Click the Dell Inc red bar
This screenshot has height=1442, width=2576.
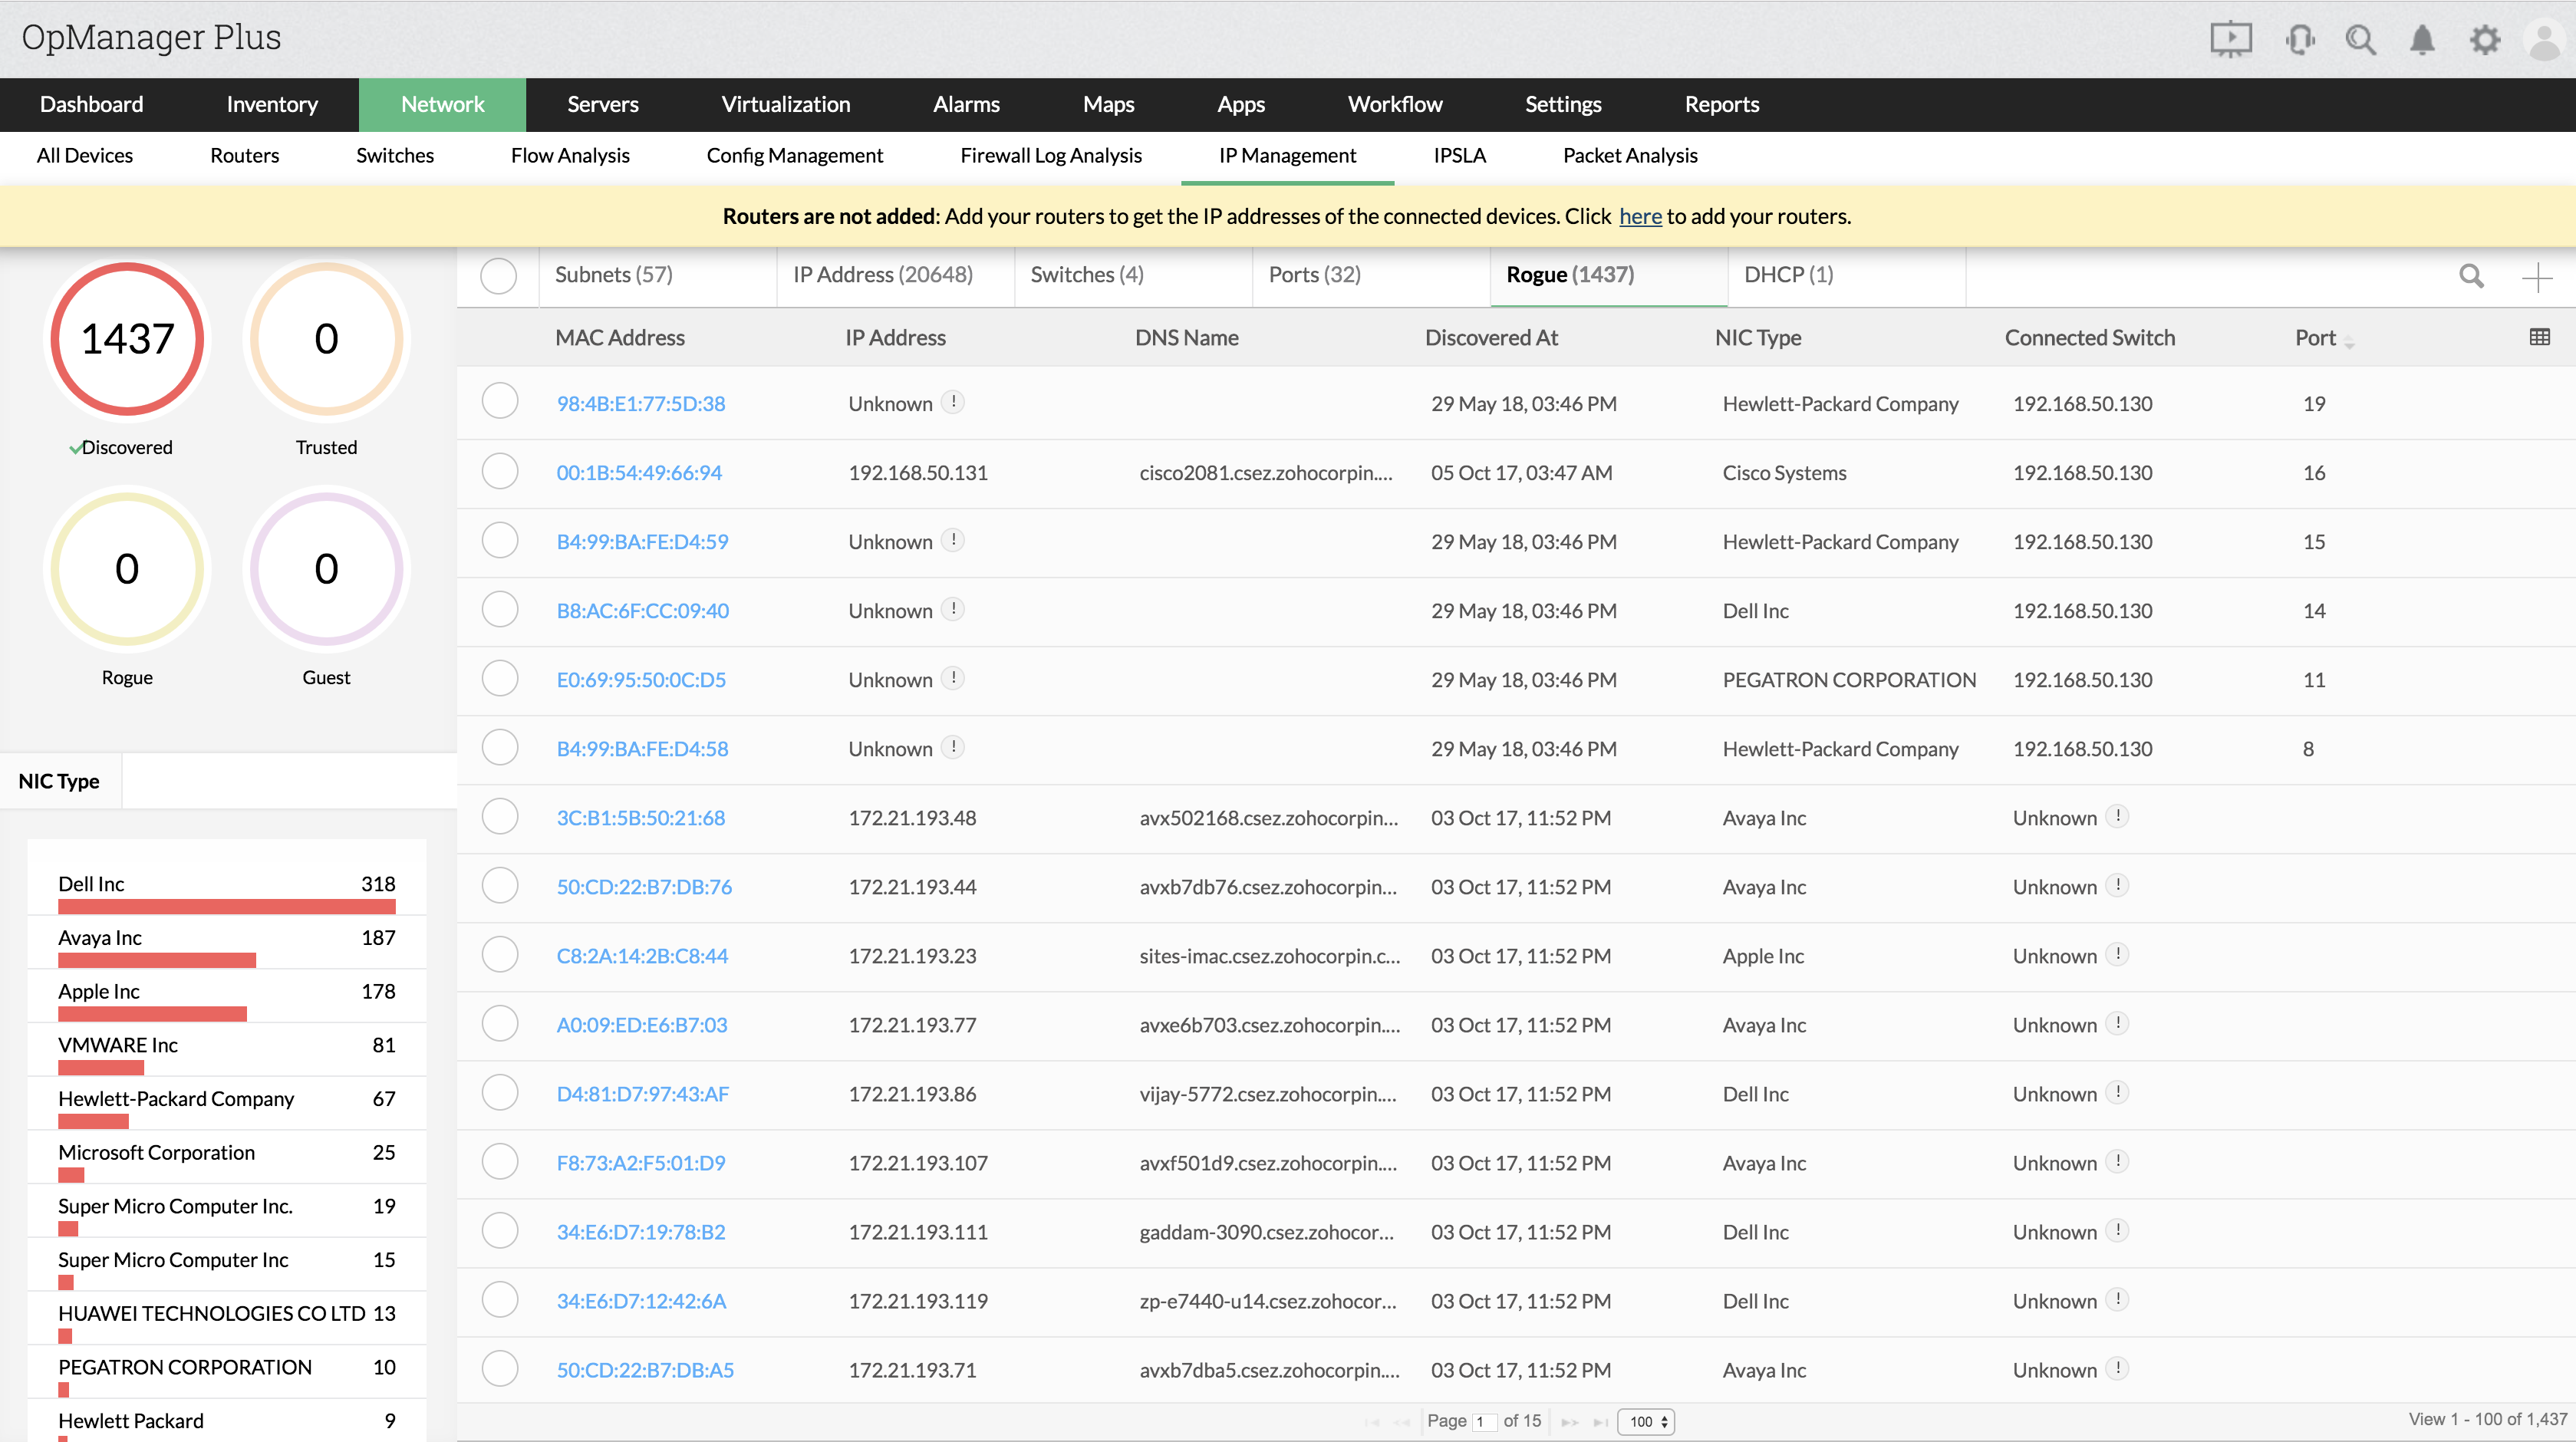tap(226, 906)
